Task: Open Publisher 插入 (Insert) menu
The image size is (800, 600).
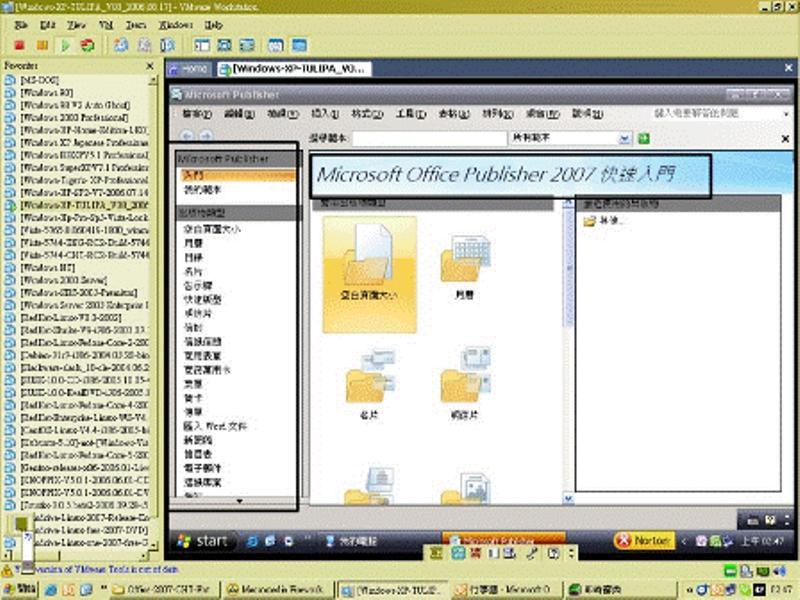Action: point(324,113)
